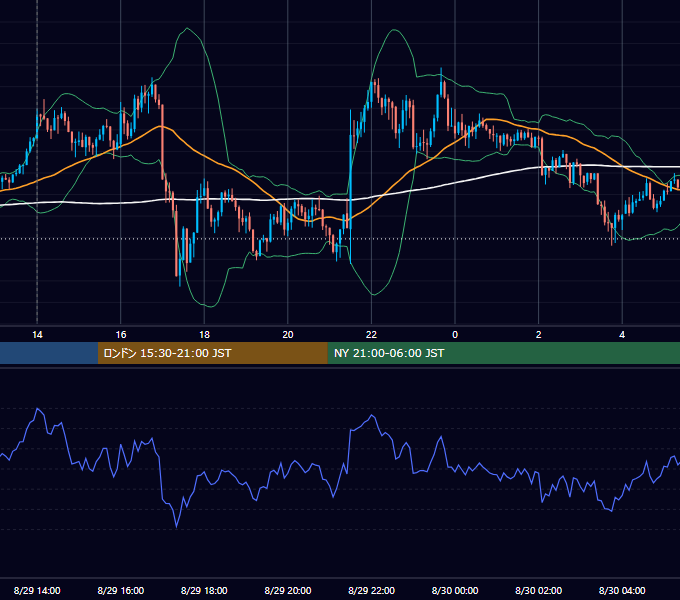Screen dimensions: 680x600
Task: Click the 8/30 04:00 date label
Action: pos(622,590)
